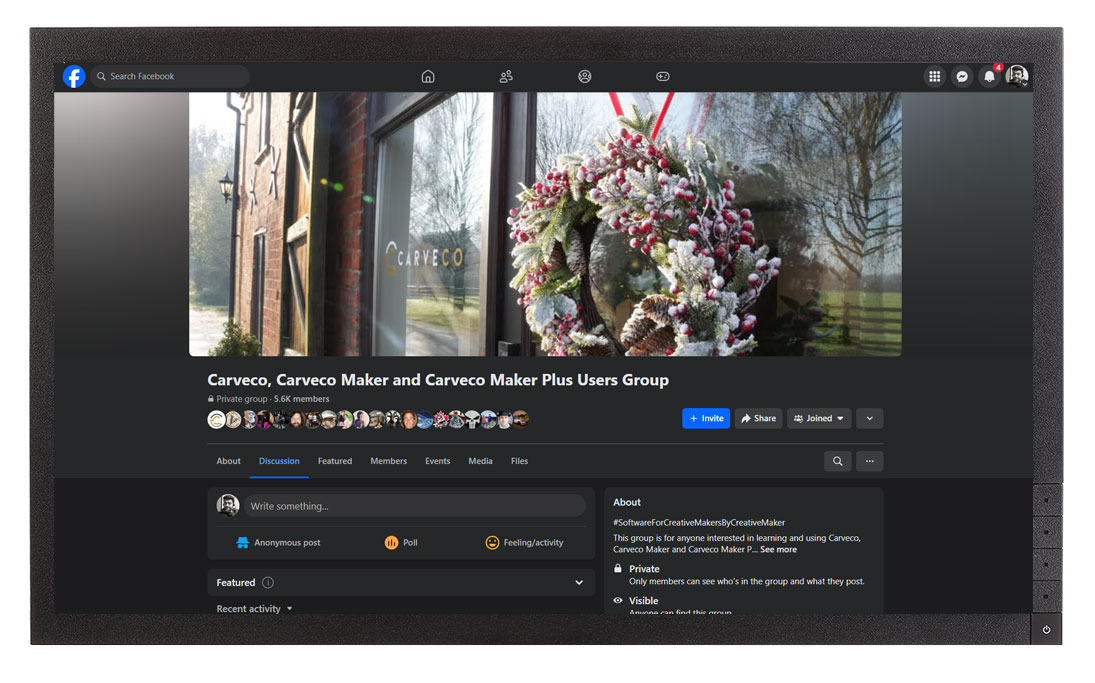This screenshot has height=683, width=1095.
Task: Click the Private label in About
Action: pos(644,569)
